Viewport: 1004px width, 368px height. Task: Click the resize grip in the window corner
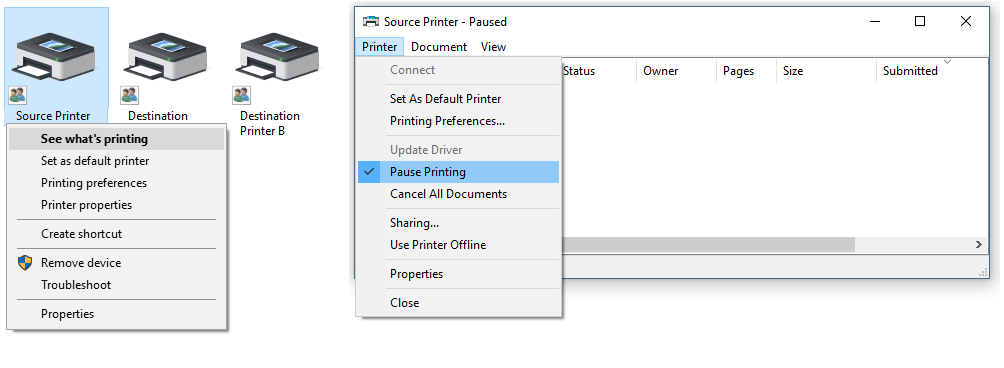pyautogui.click(x=984, y=273)
